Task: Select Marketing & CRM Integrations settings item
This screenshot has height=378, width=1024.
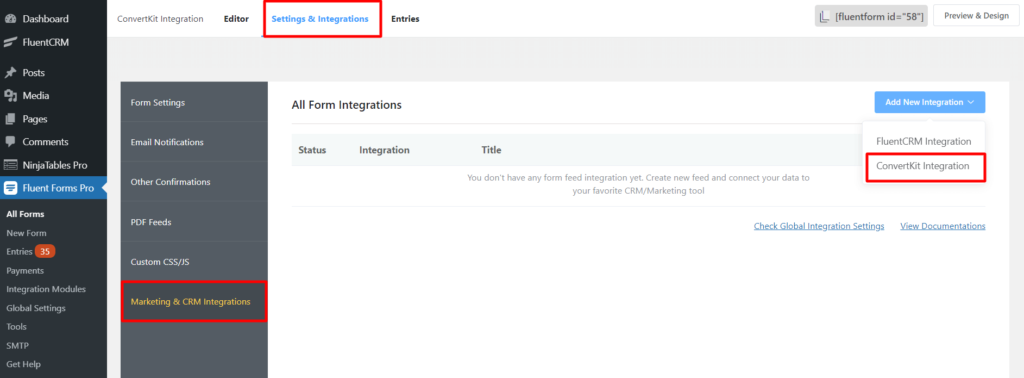Action: click(194, 302)
